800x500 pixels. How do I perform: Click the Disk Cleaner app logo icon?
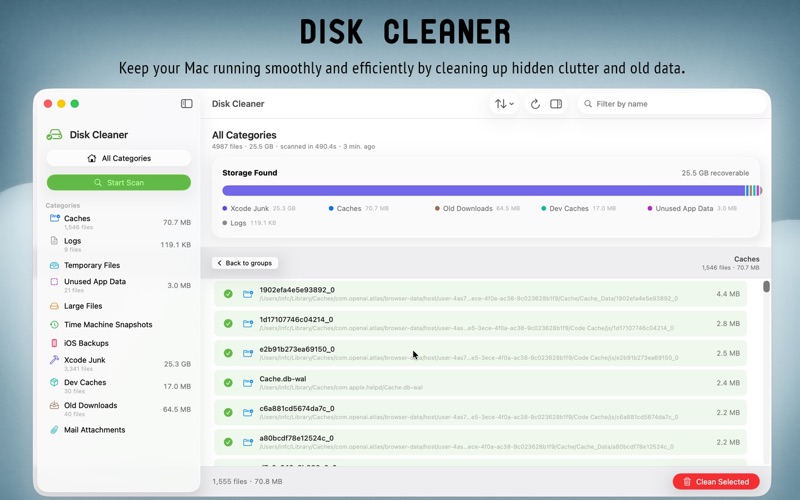54,135
